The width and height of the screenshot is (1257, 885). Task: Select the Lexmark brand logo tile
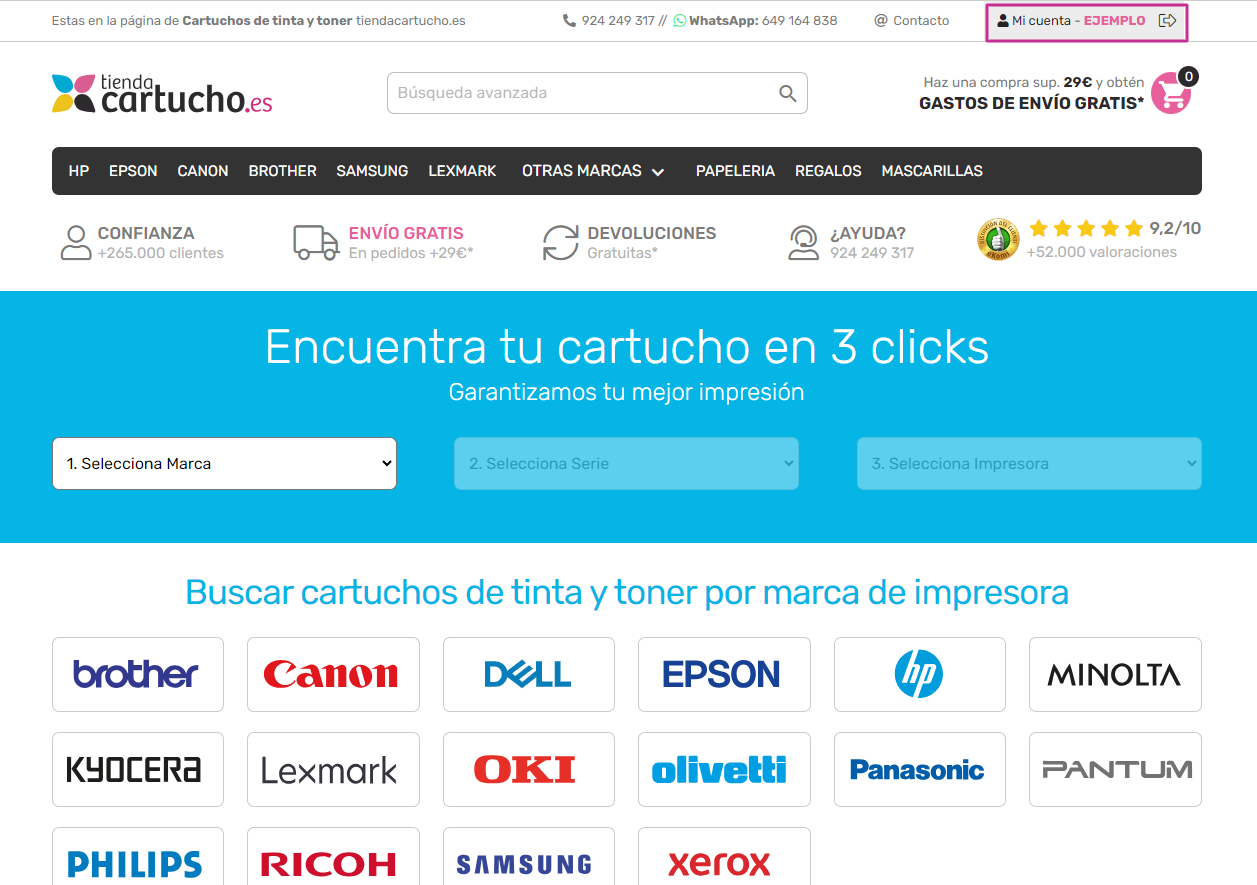click(333, 769)
